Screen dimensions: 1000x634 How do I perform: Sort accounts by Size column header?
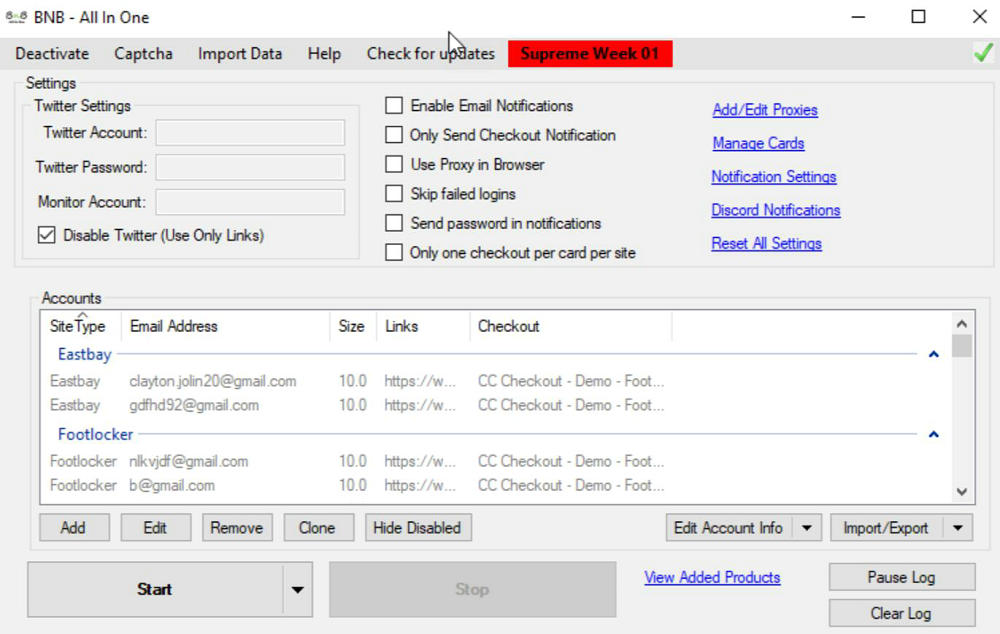351,326
